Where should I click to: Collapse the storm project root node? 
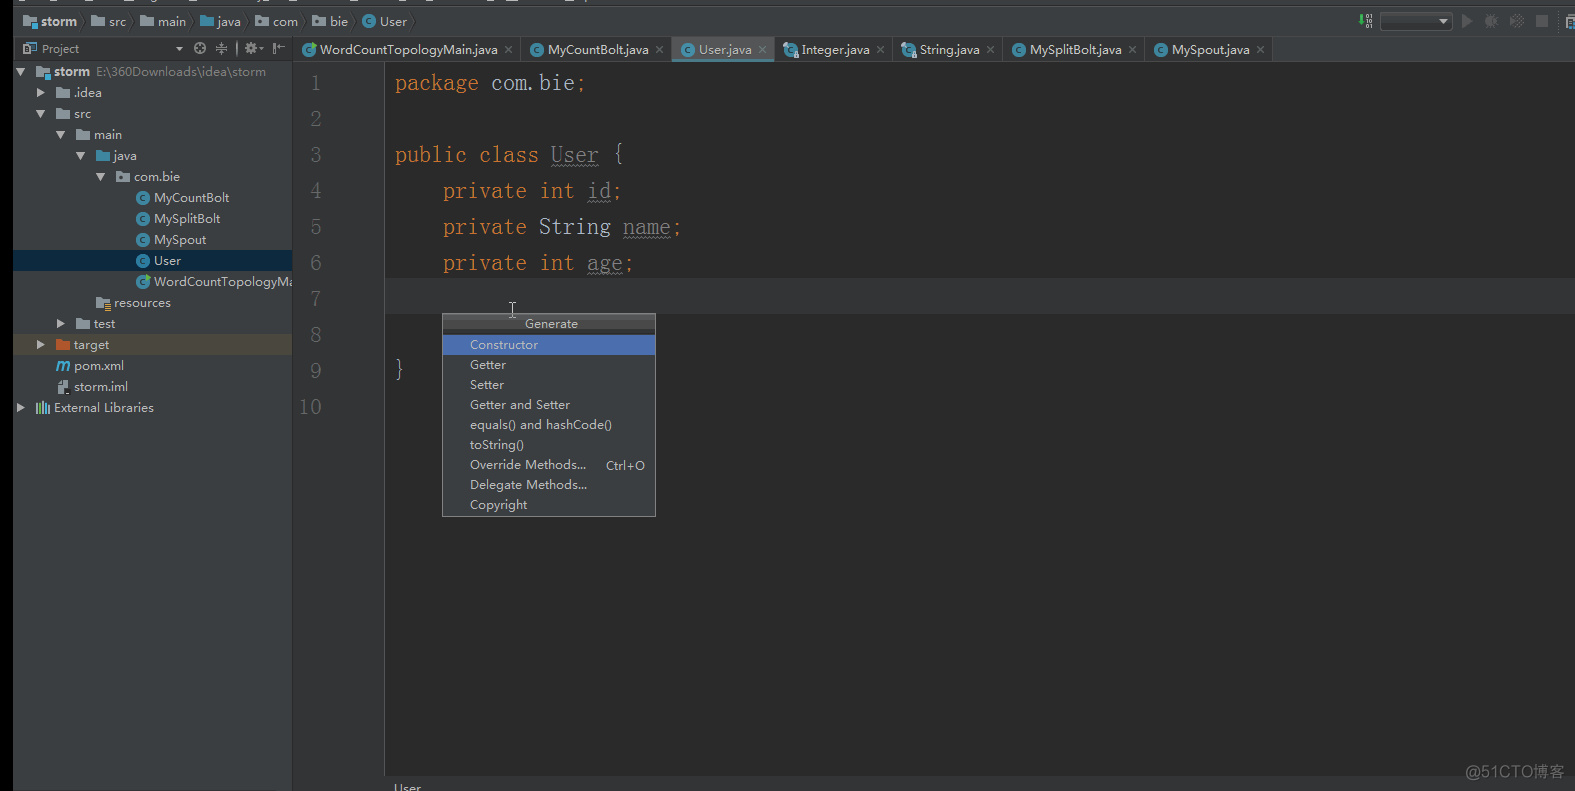(21, 72)
